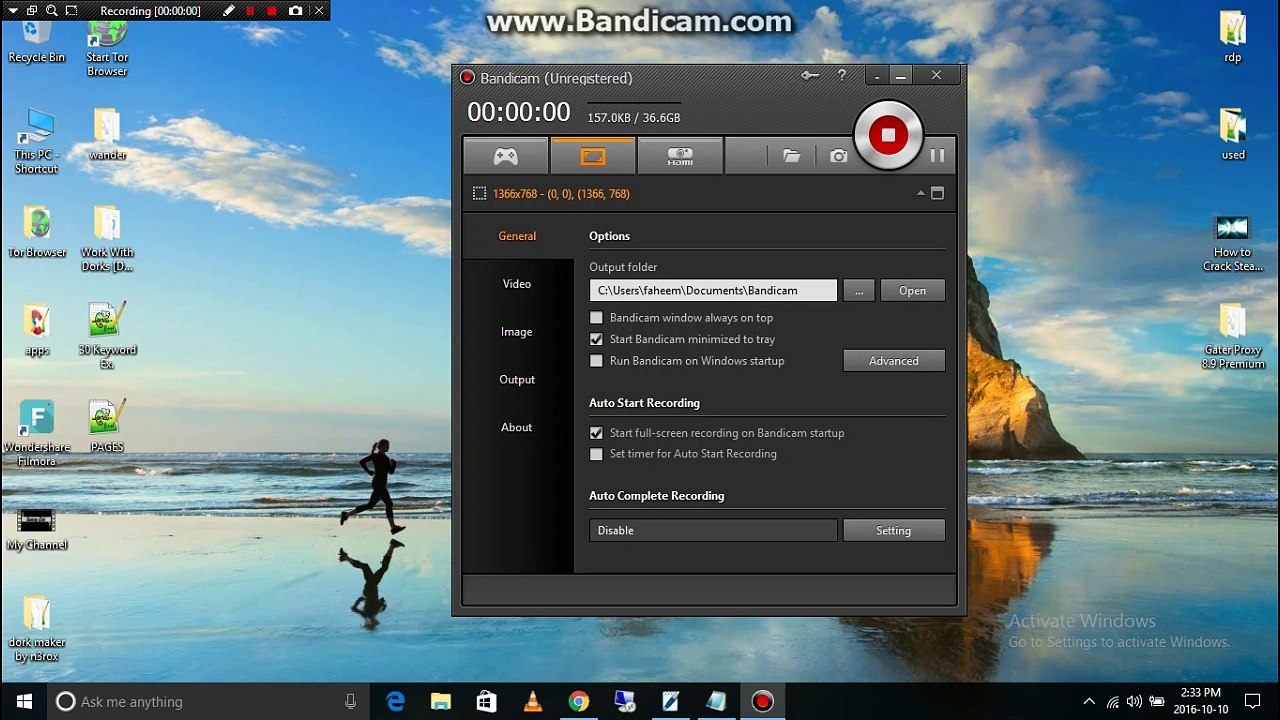Stop recording with the big red button

(x=888, y=136)
